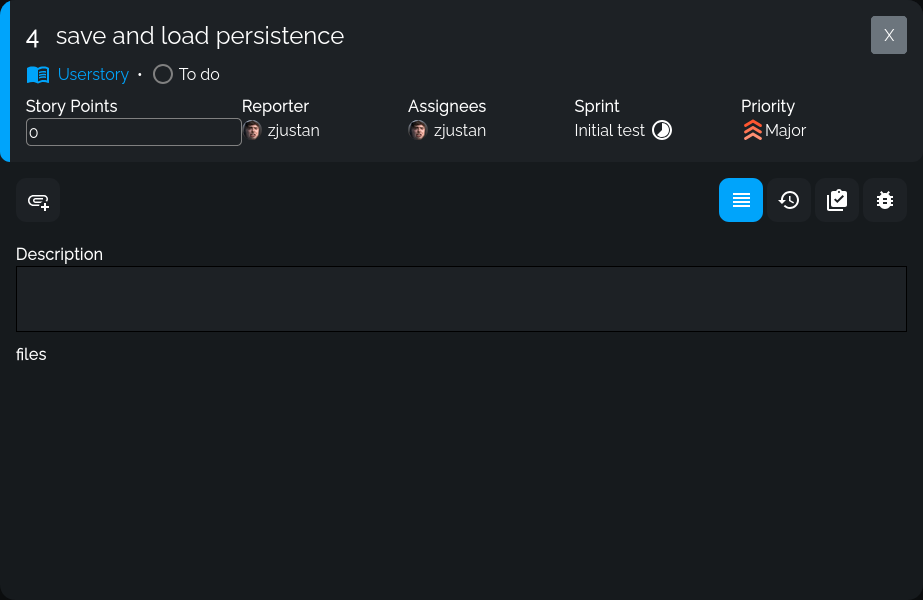Focus the Story Points input field
Viewport: 923px width, 600px height.
pyautogui.click(x=134, y=132)
